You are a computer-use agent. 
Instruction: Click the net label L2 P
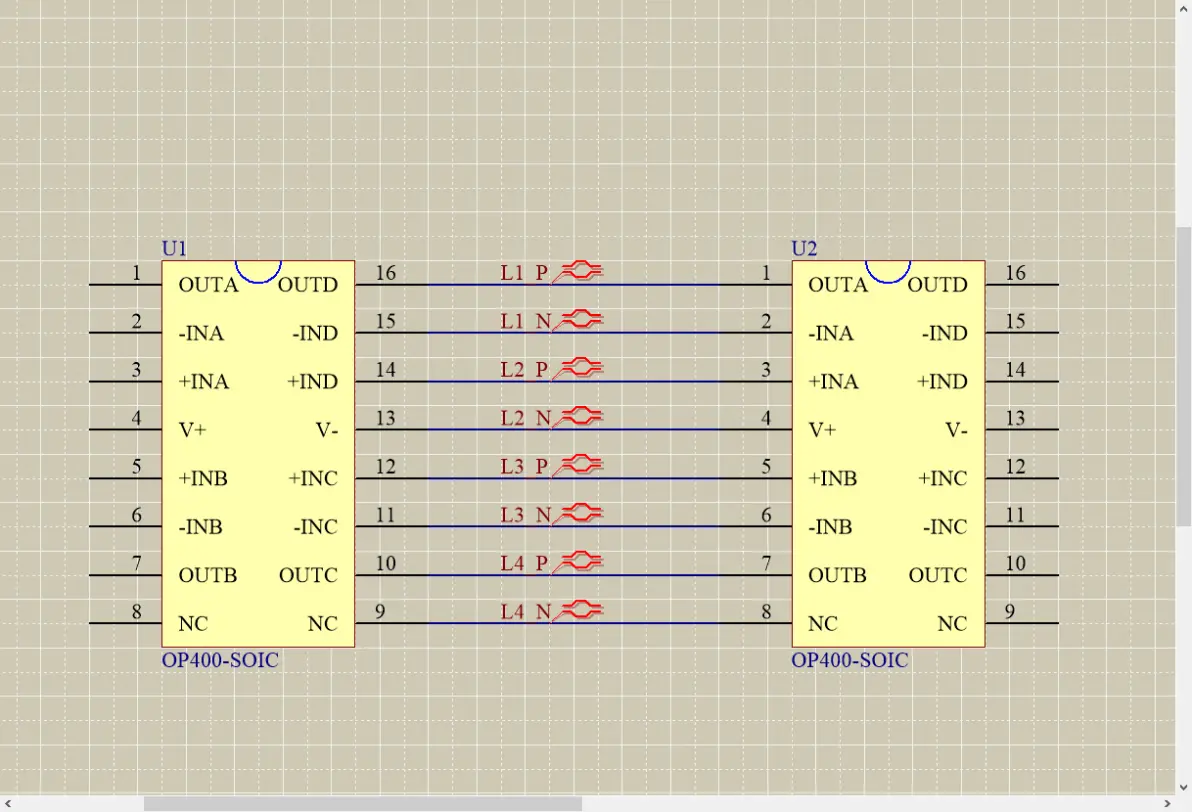point(524,370)
